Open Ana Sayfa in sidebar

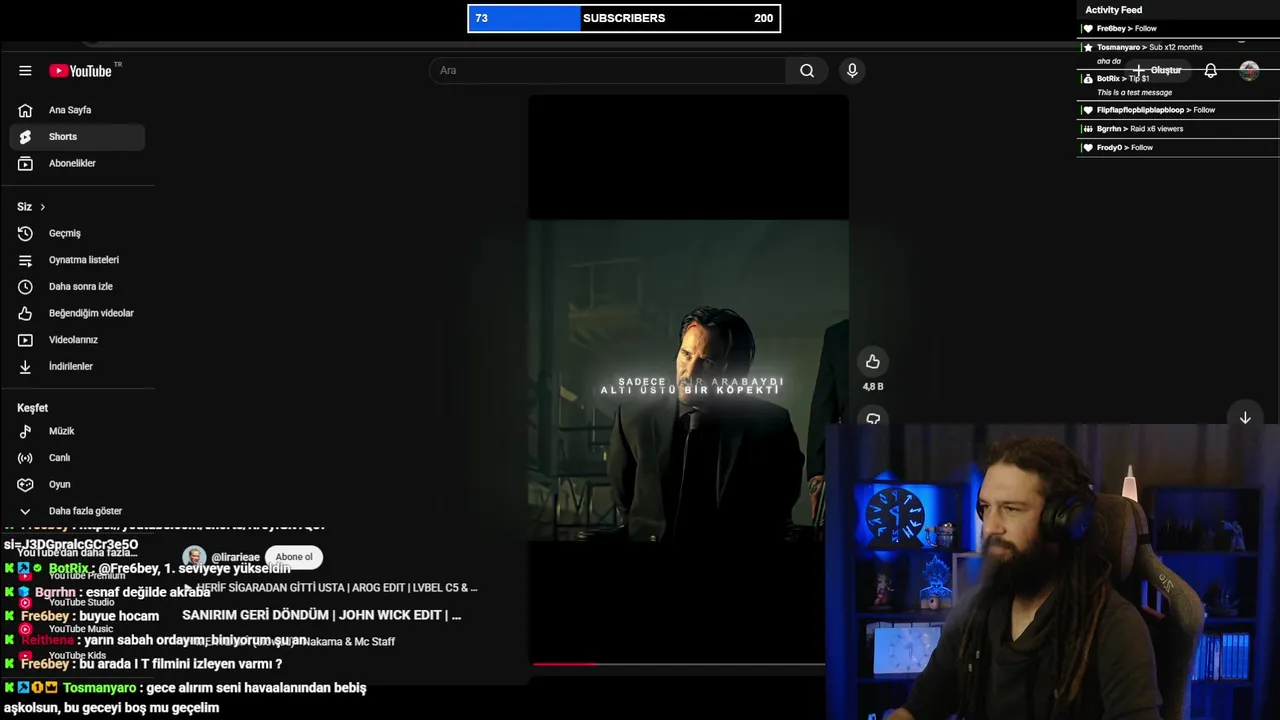coord(78,110)
